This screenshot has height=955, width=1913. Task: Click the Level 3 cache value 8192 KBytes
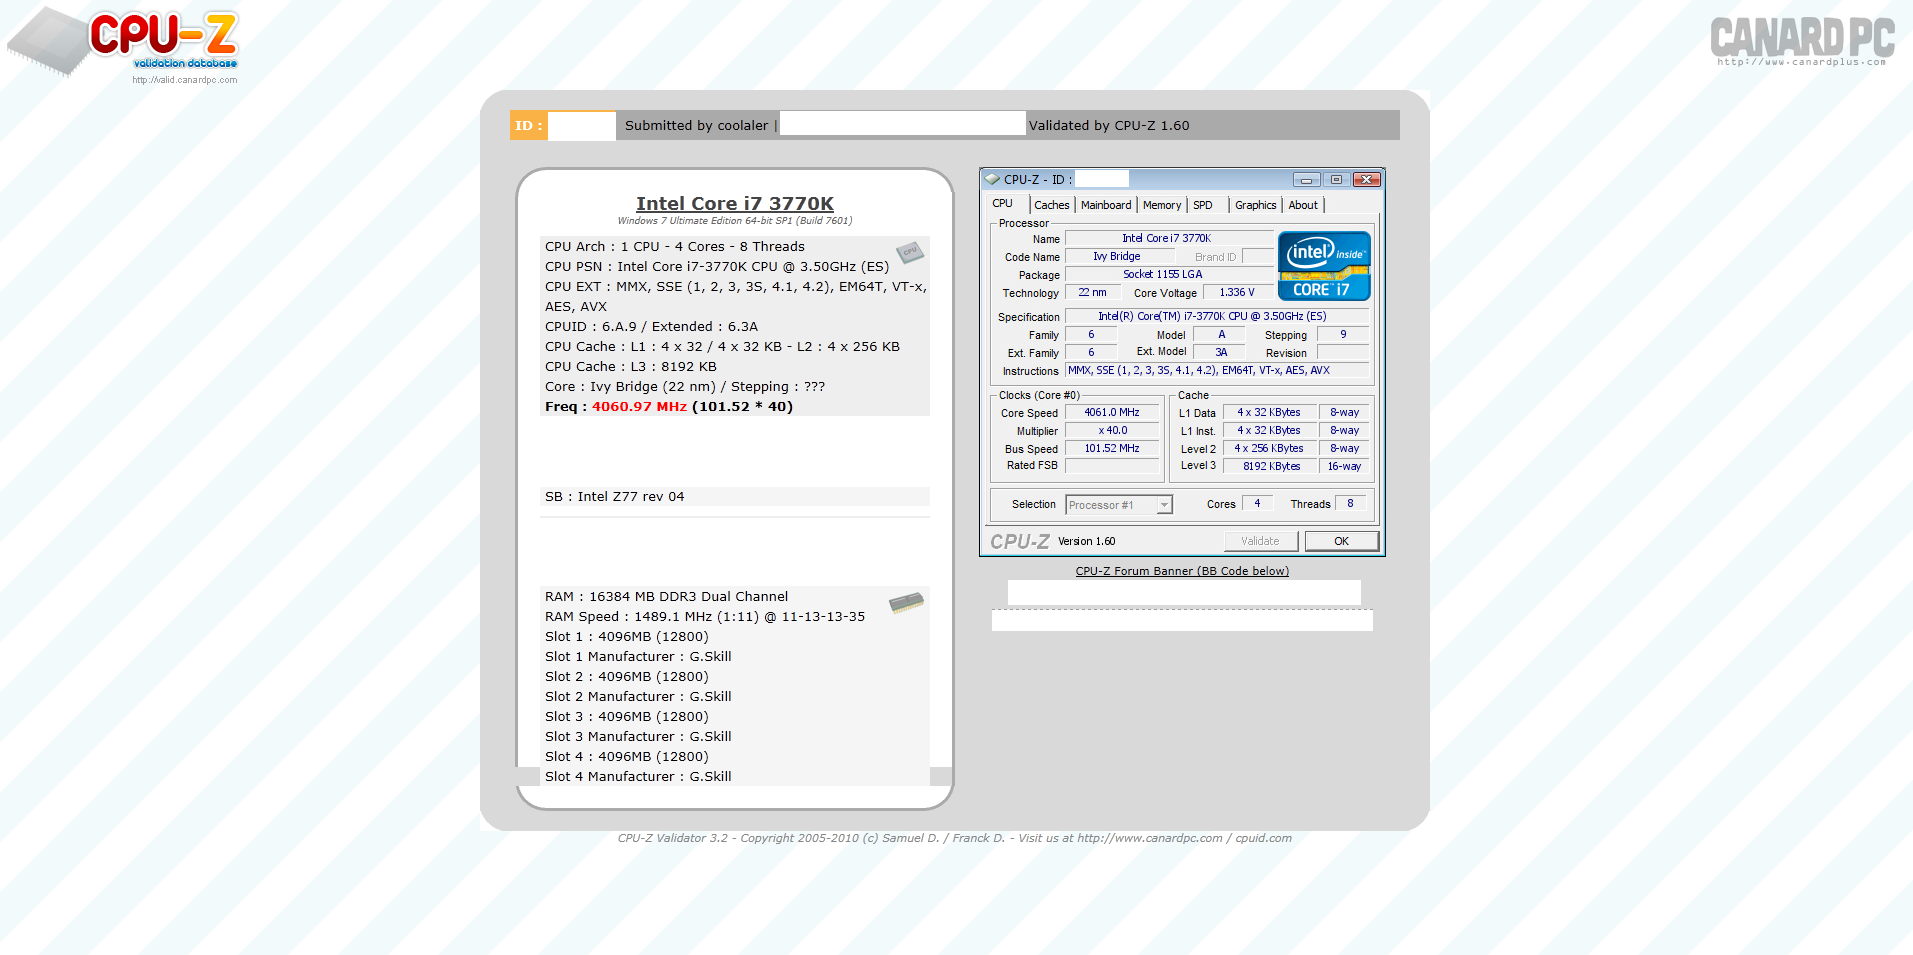click(x=1271, y=466)
